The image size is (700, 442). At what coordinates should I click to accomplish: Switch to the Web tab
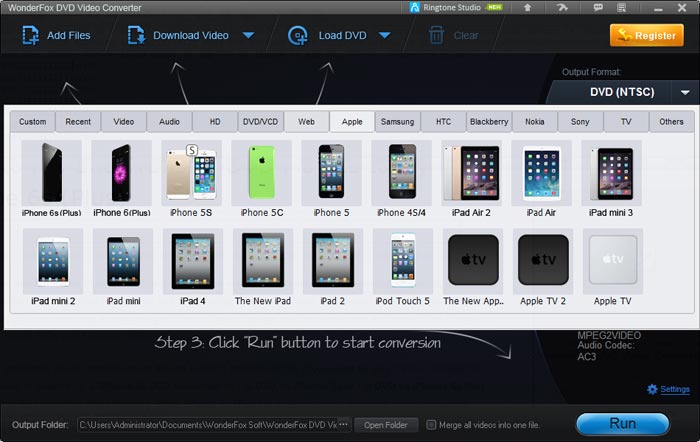(306, 122)
